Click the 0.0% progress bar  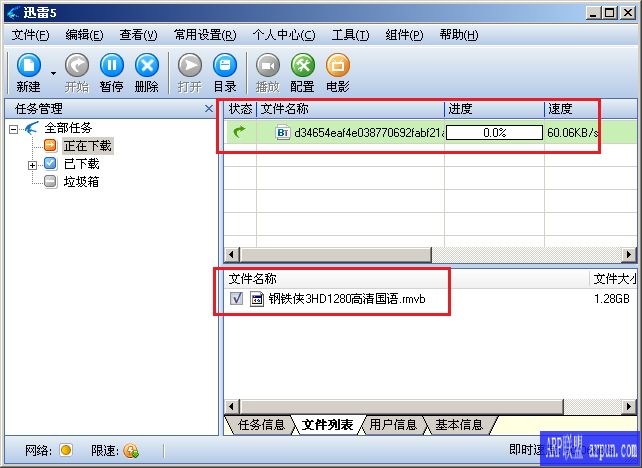(494, 133)
